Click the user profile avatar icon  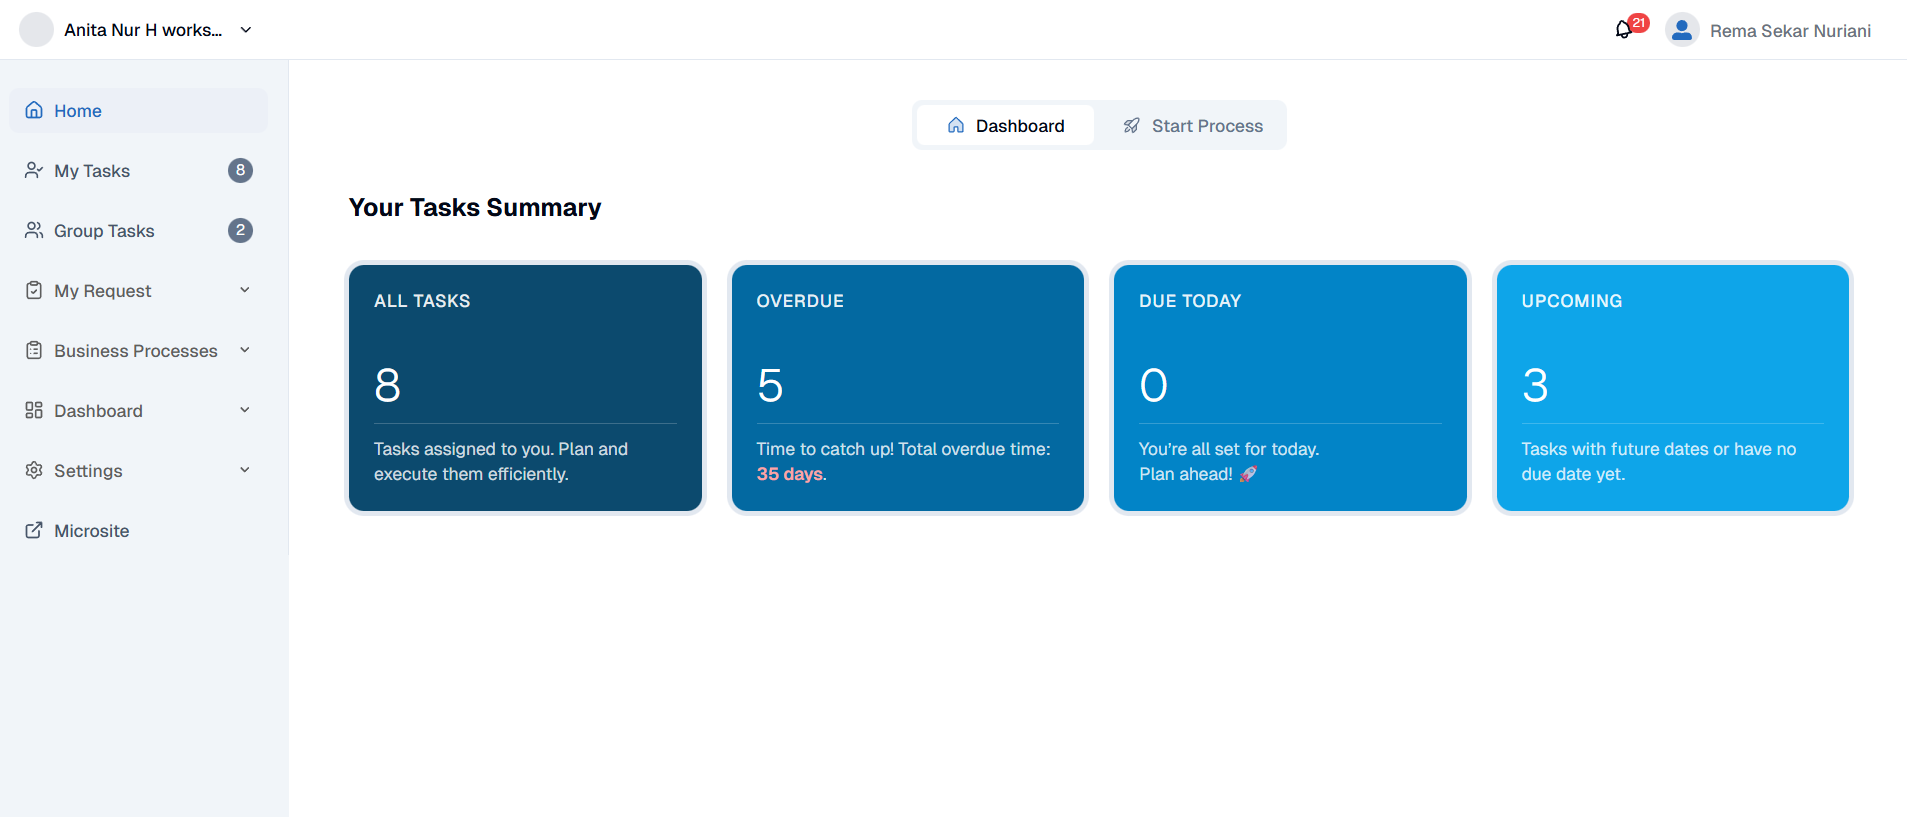(x=1682, y=30)
